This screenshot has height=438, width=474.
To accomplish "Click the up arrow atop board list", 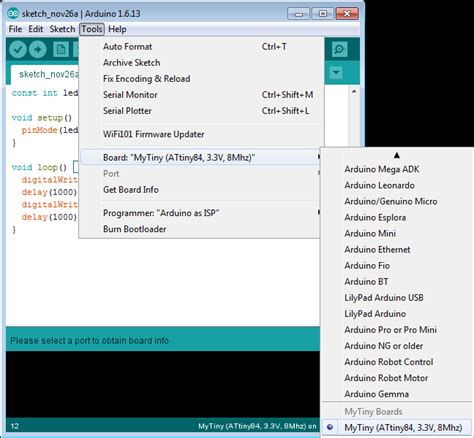I will click(396, 155).
